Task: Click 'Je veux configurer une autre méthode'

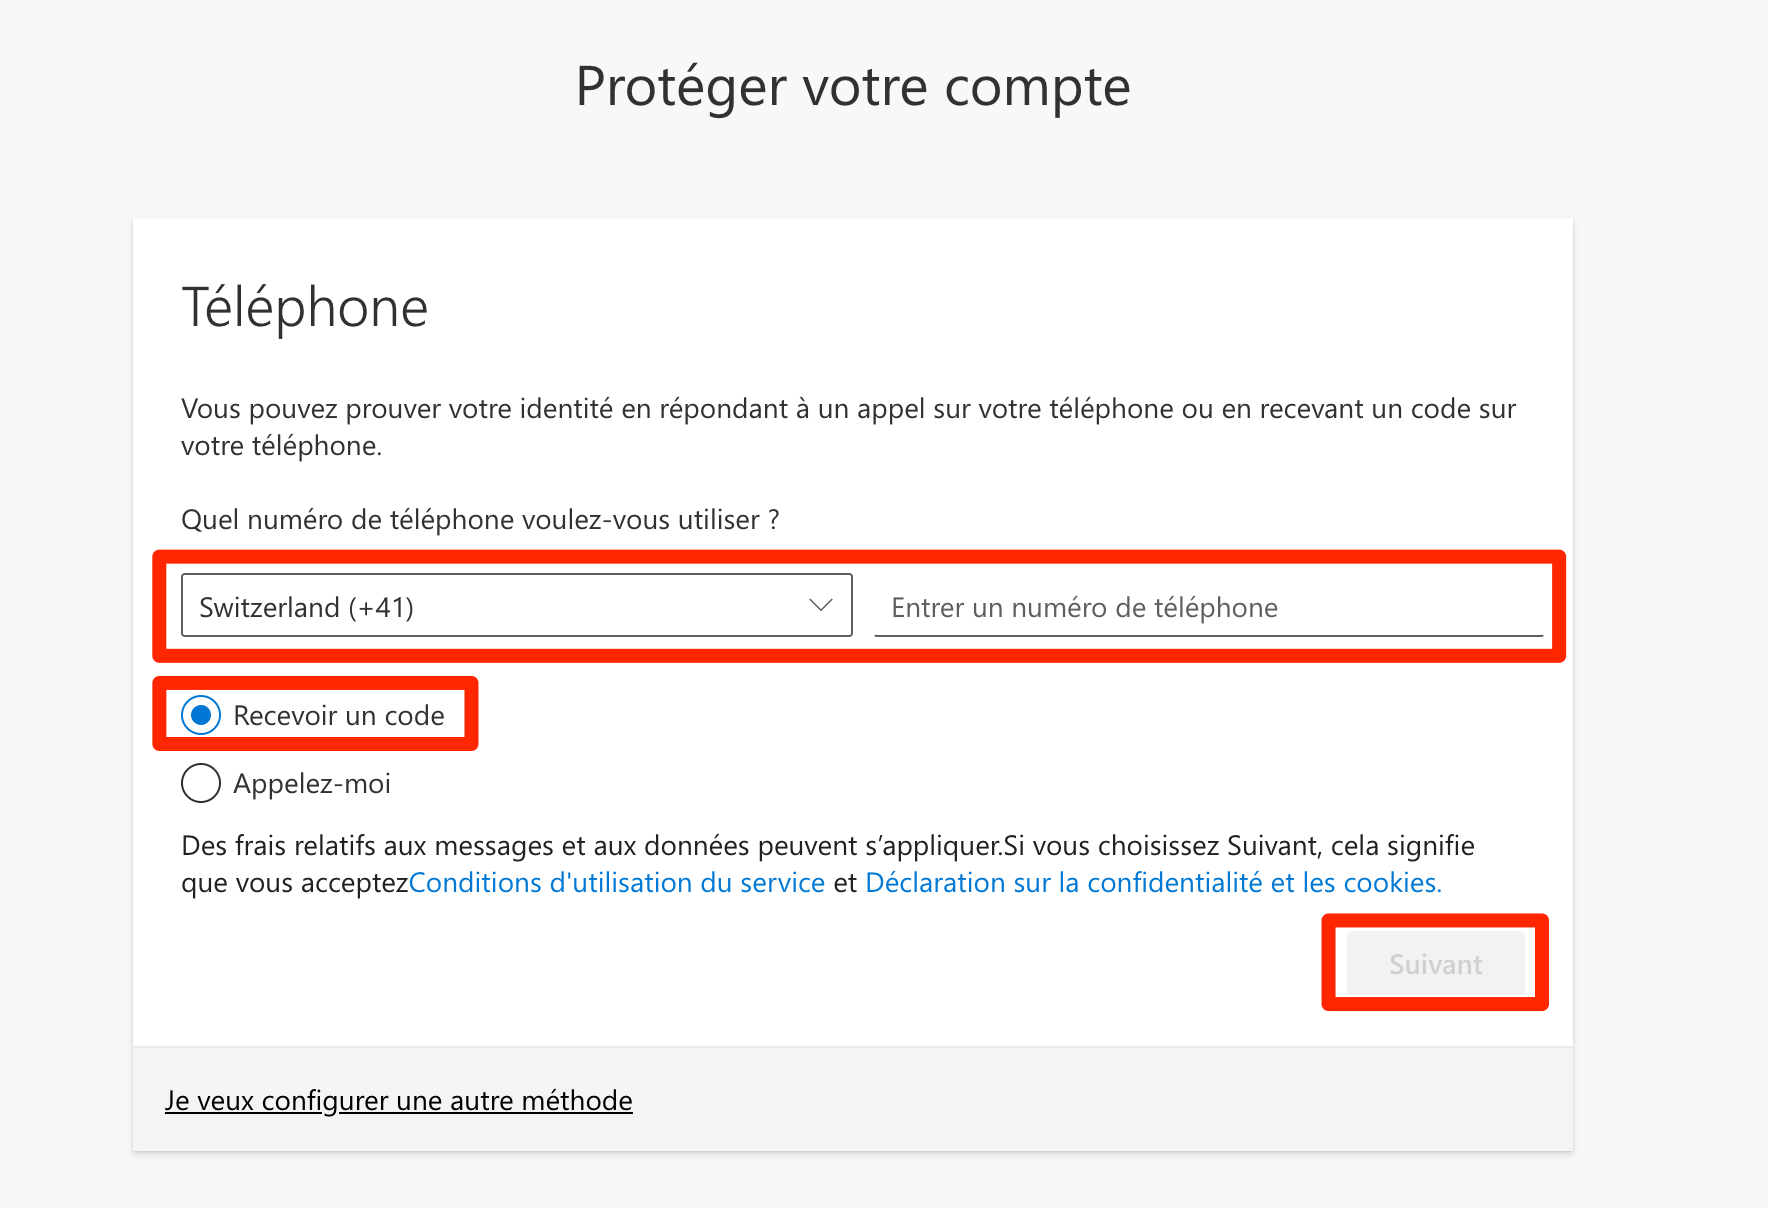Action: (x=398, y=1101)
